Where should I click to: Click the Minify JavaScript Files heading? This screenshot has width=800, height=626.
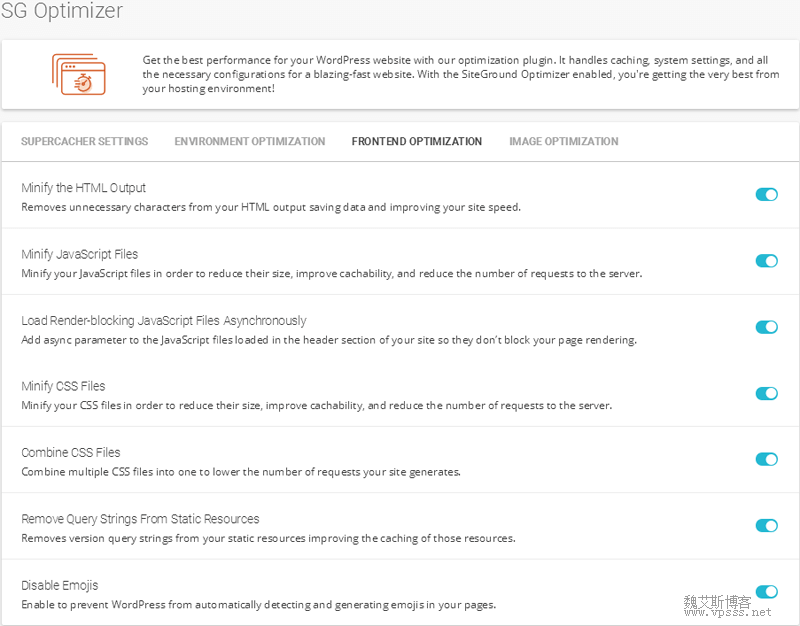click(80, 254)
